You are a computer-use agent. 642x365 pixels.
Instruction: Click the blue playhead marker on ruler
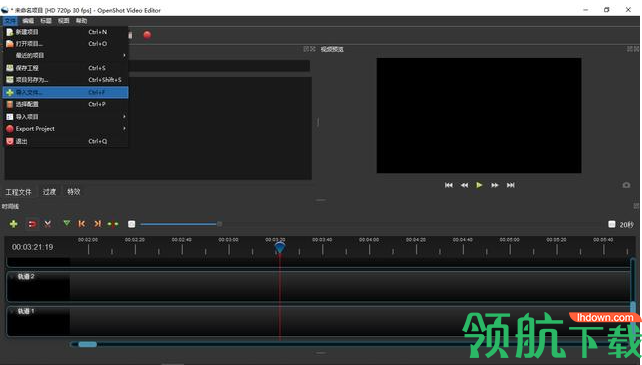pos(280,247)
